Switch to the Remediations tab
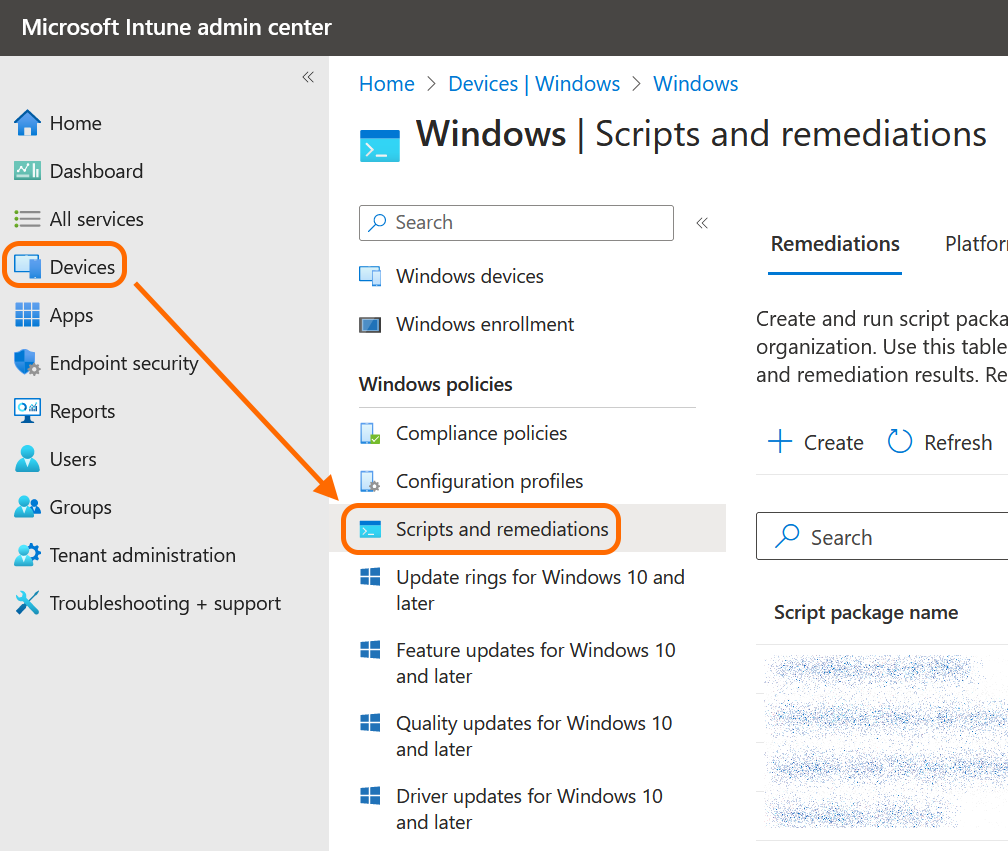 coord(835,244)
